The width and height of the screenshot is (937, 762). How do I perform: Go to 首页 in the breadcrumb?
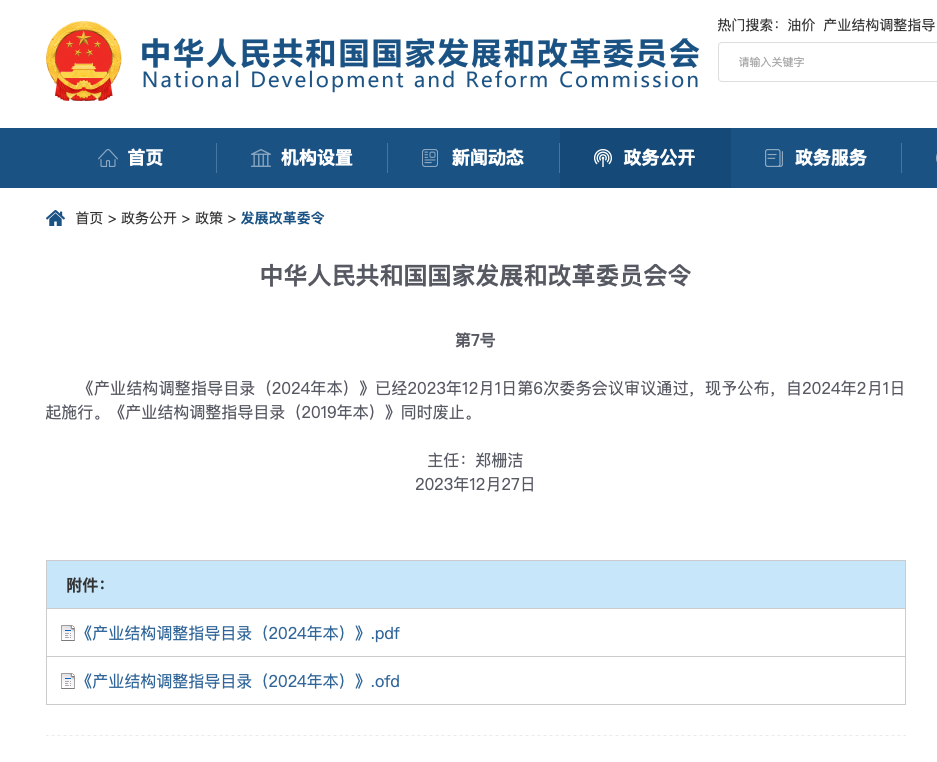(89, 218)
